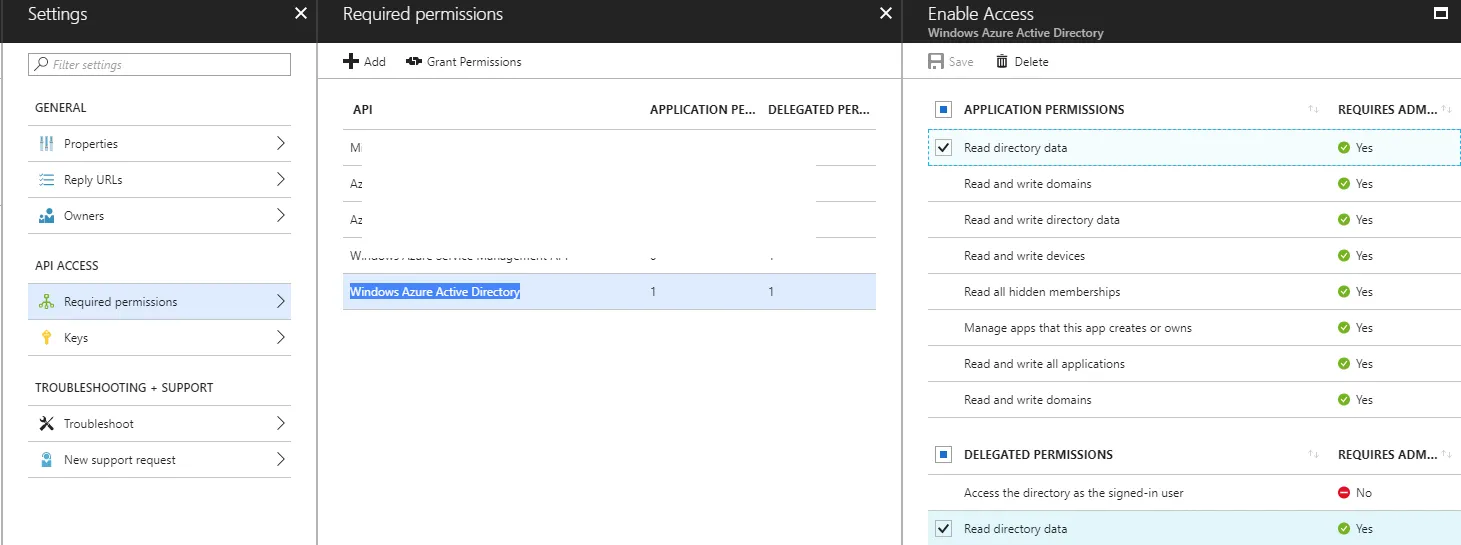Click the Reply URLs list icon

click(46, 180)
